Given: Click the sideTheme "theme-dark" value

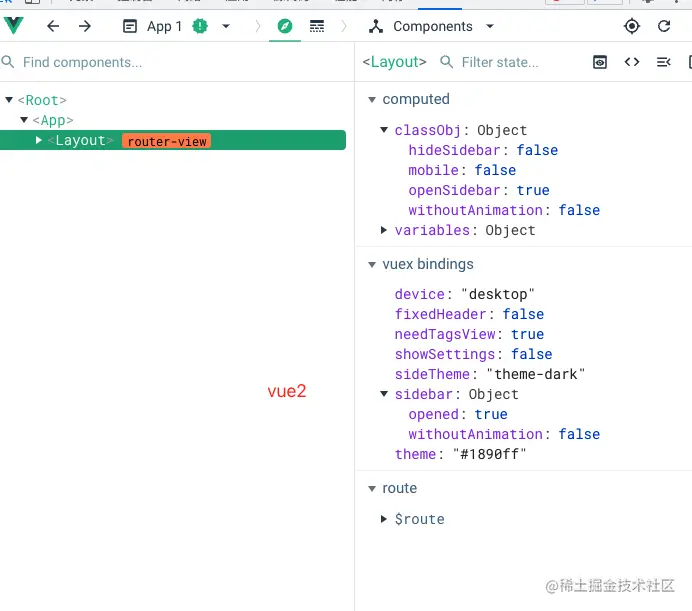Looking at the screenshot, I should pos(536,374).
